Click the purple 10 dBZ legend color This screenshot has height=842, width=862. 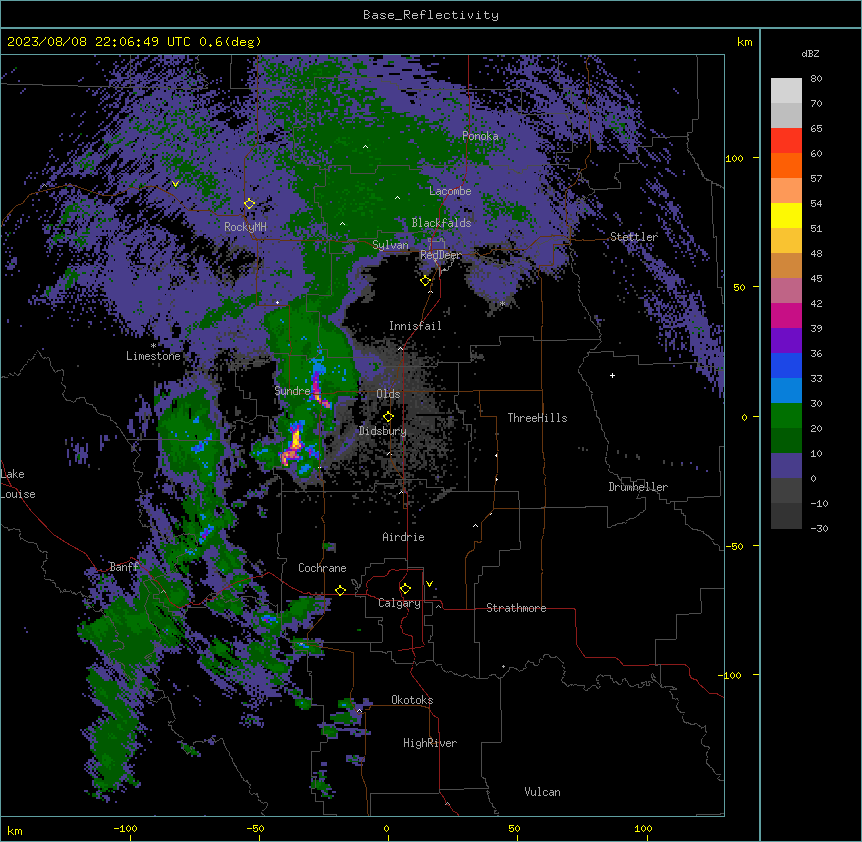pos(786,466)
